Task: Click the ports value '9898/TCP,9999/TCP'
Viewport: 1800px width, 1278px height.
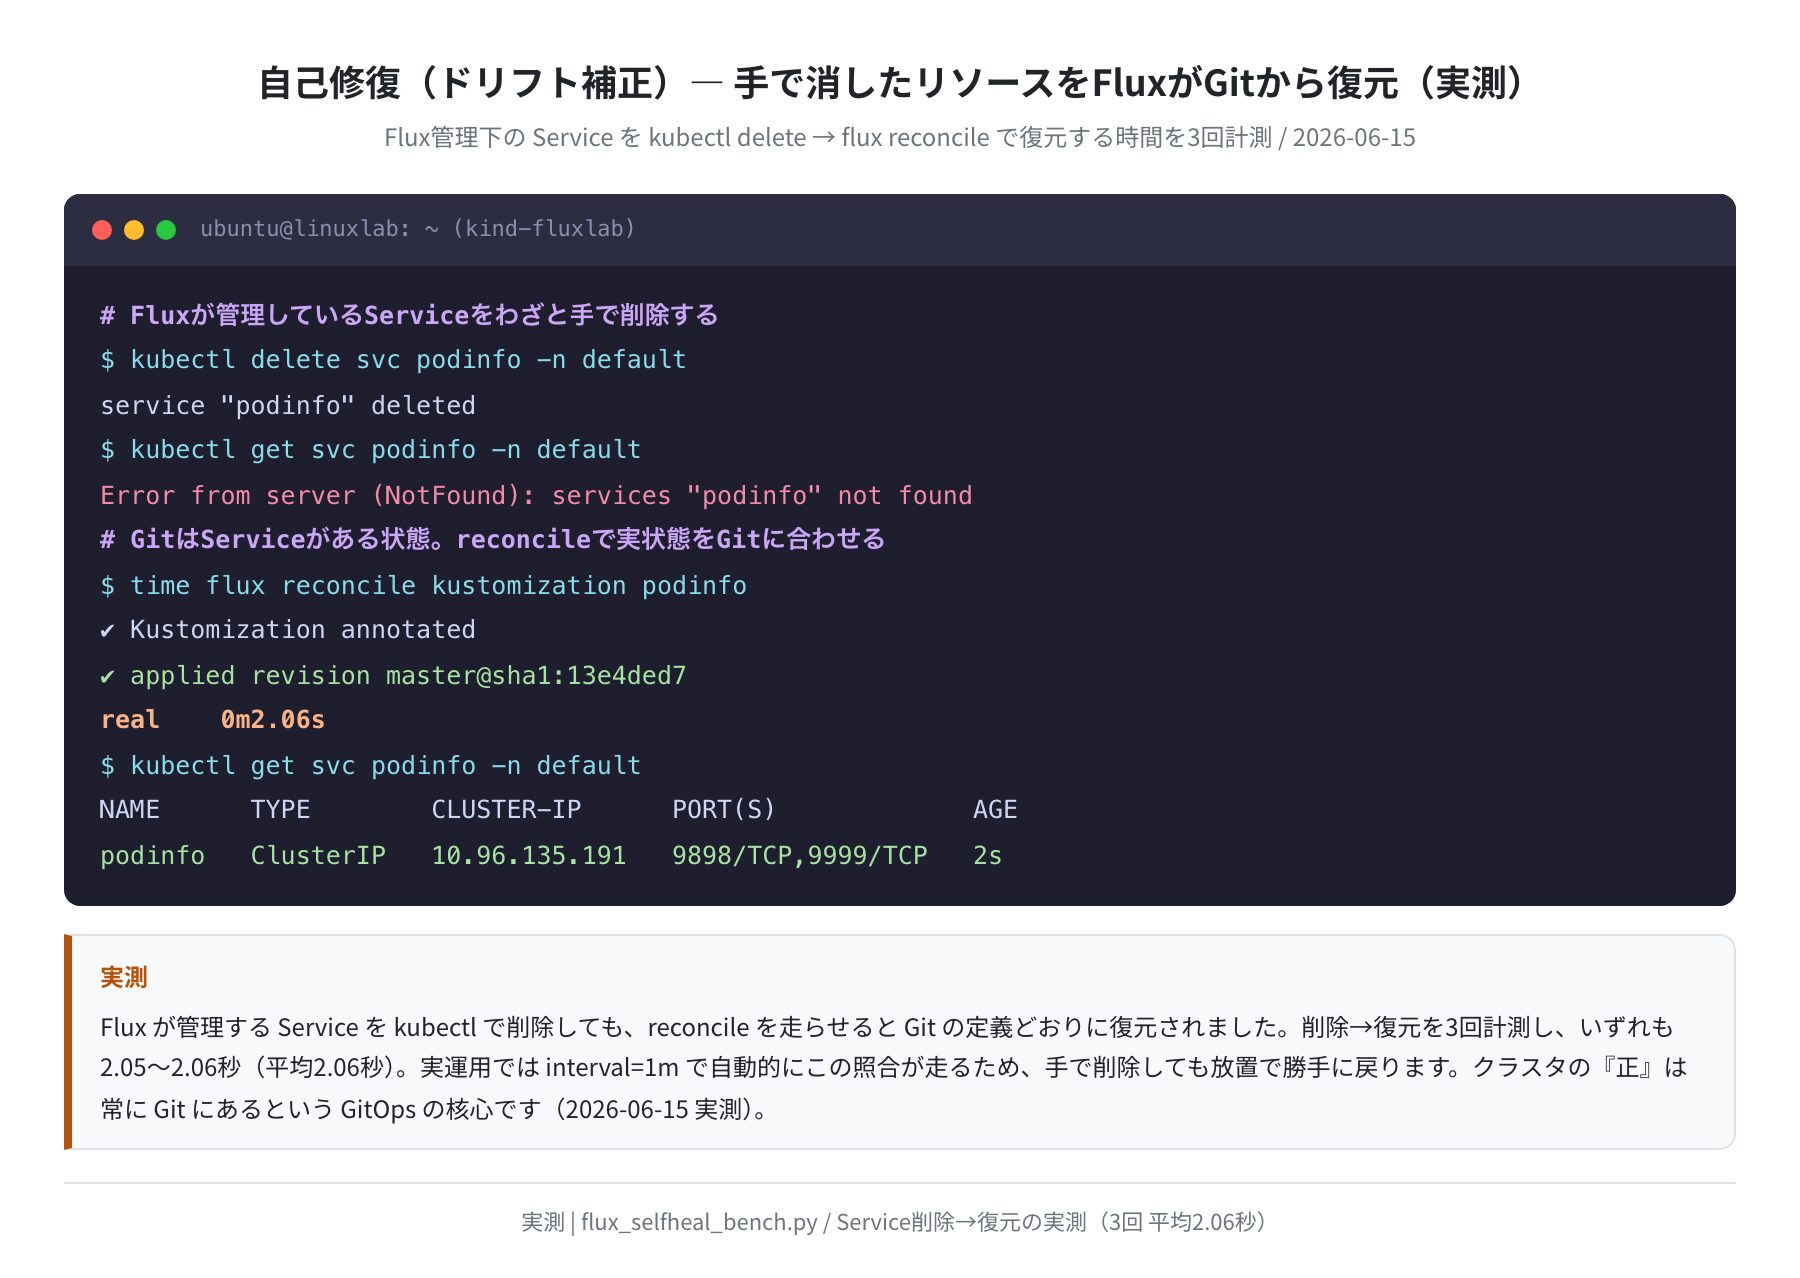Action: (800, 855)
